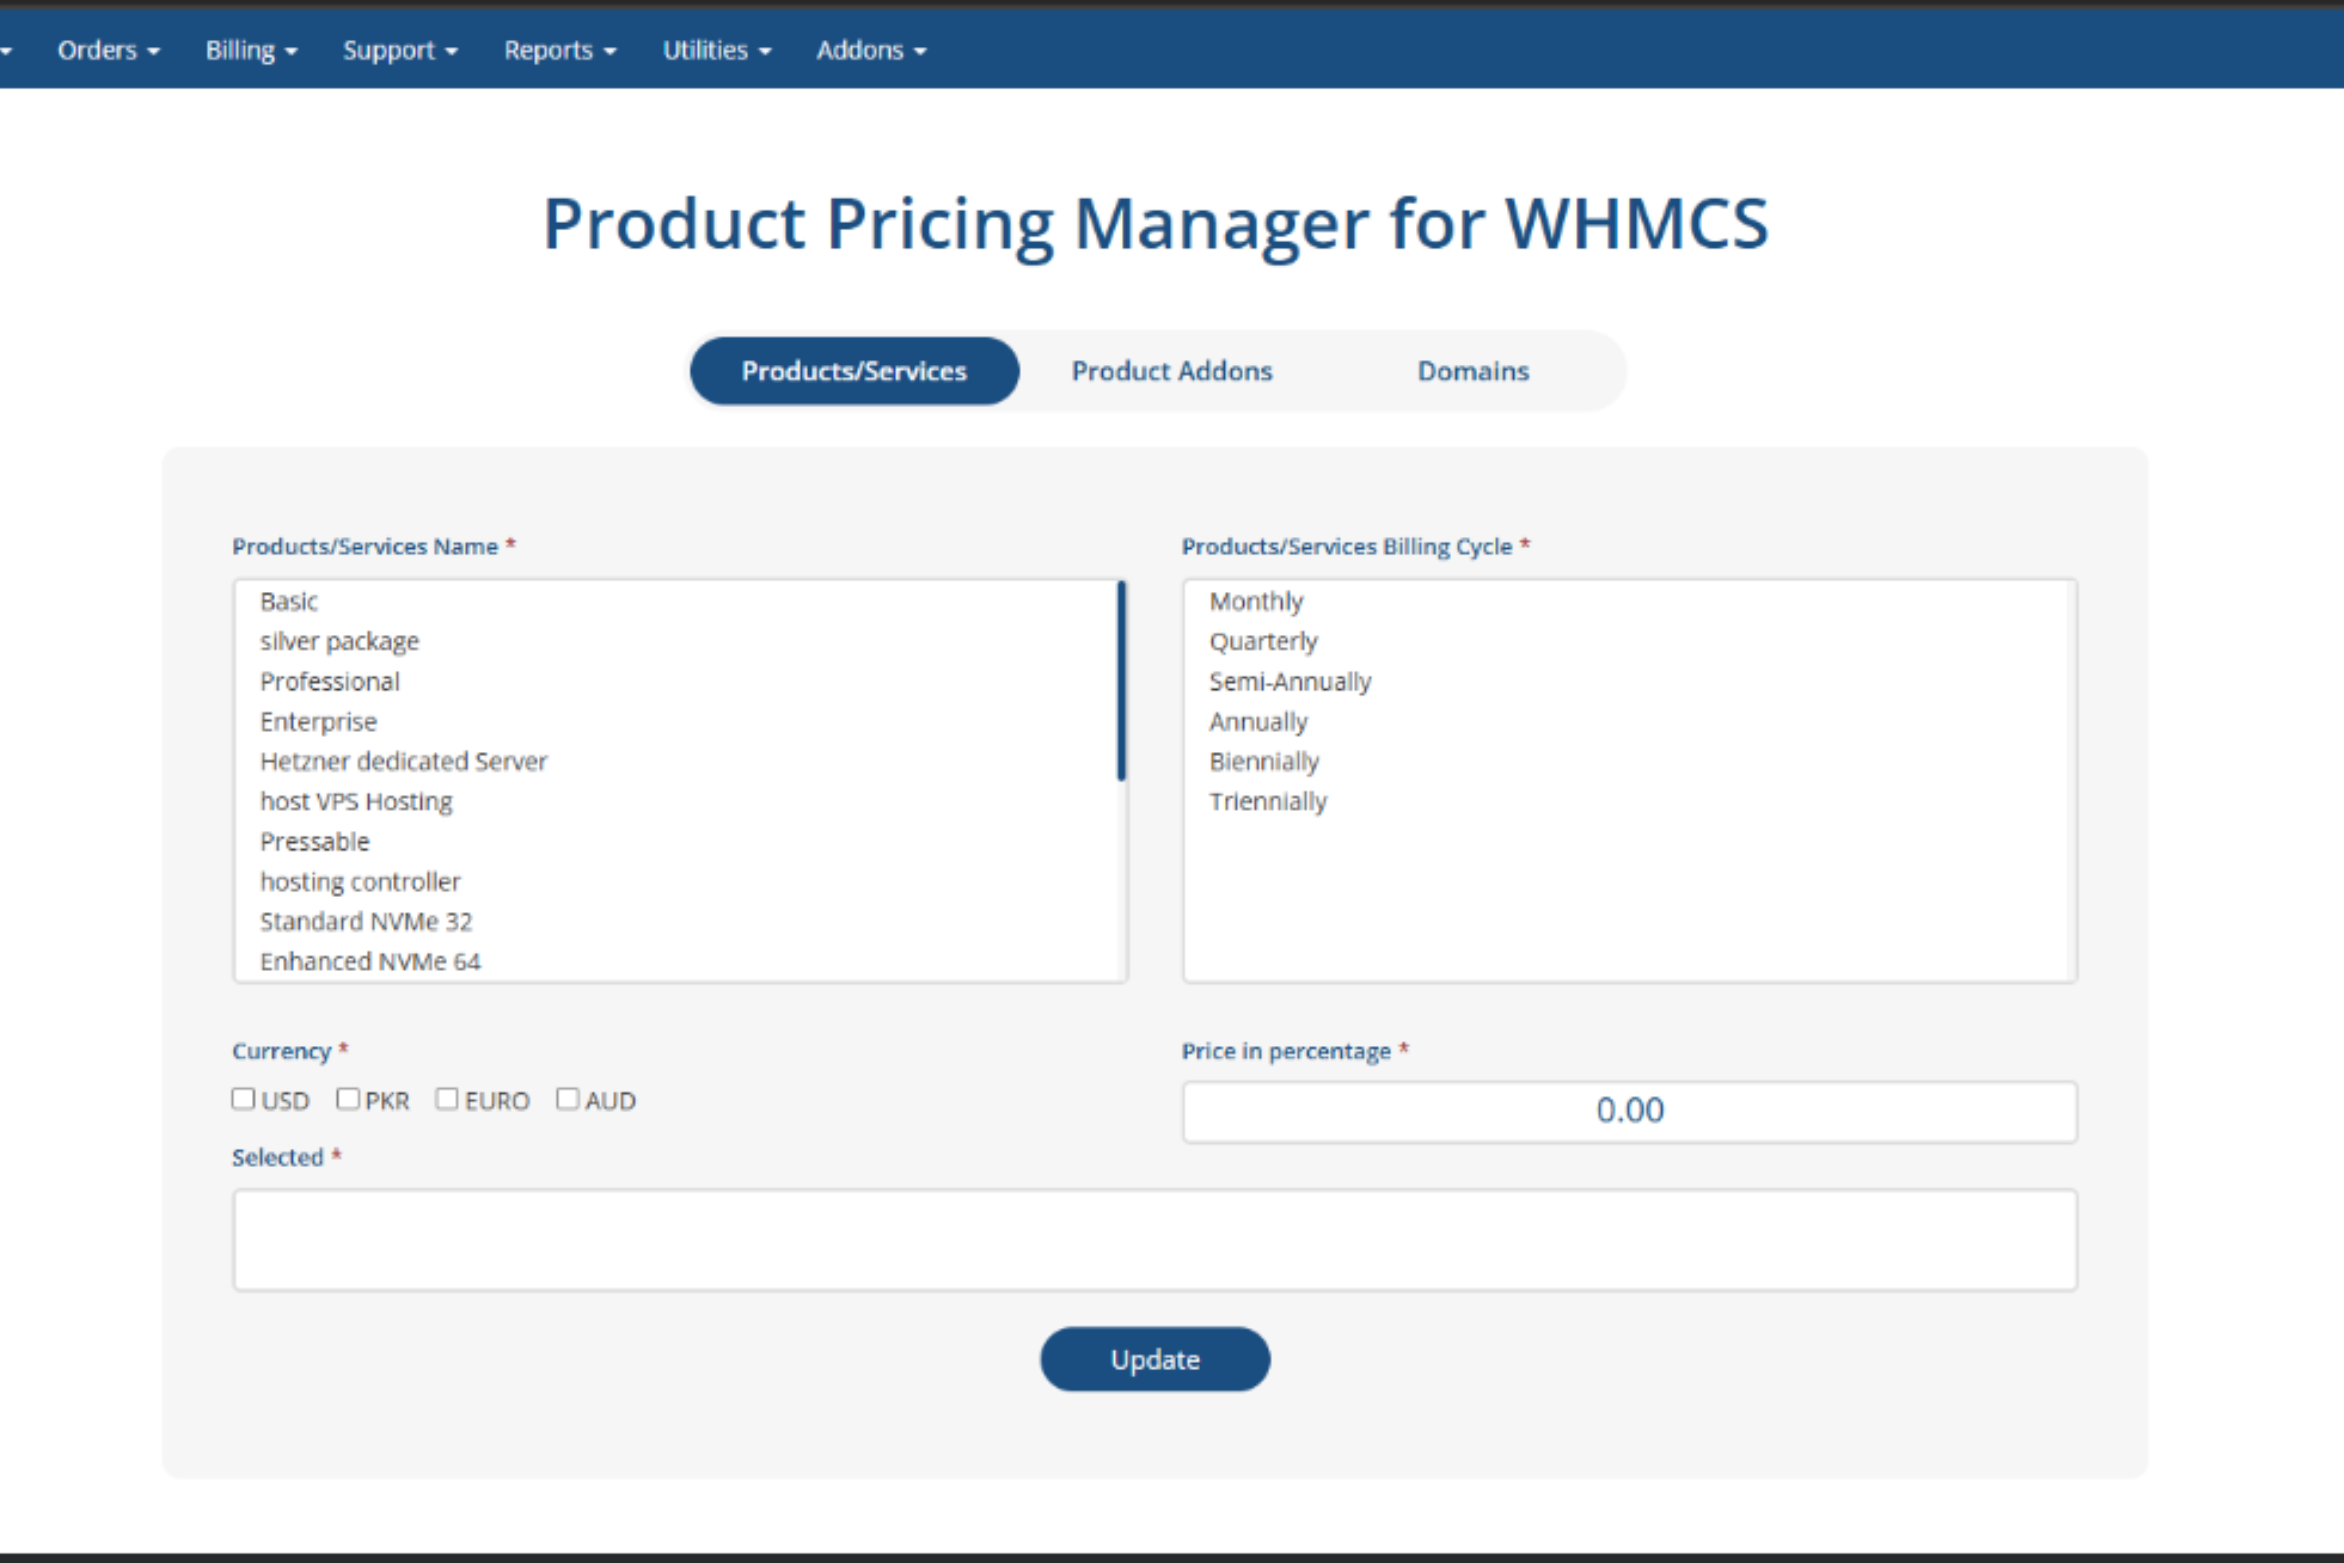Click the Price in percentage field
The width and height of the screenshot is (2344, 1563).
pos(1629,1111)
